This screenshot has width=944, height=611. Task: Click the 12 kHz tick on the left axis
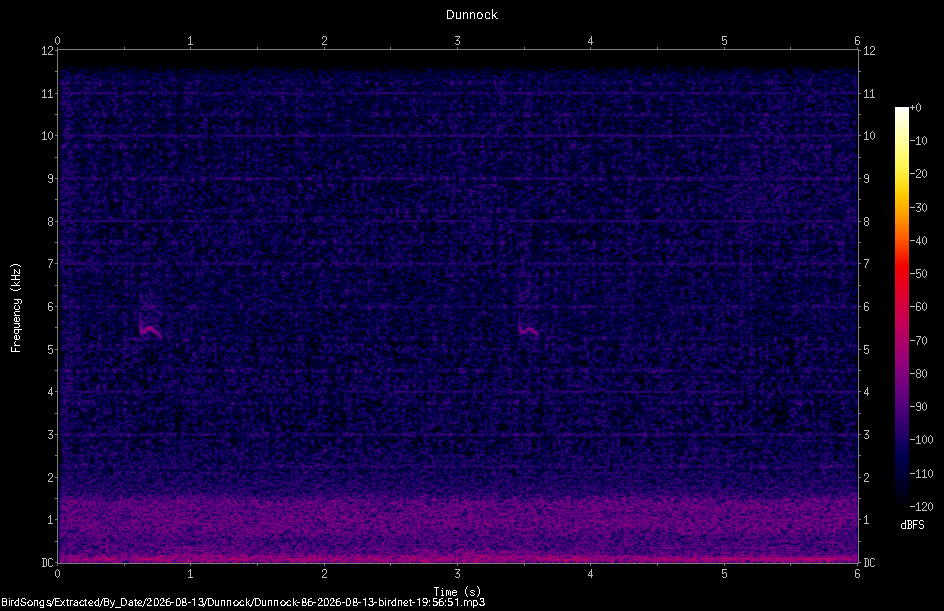[x=48, y=51]
